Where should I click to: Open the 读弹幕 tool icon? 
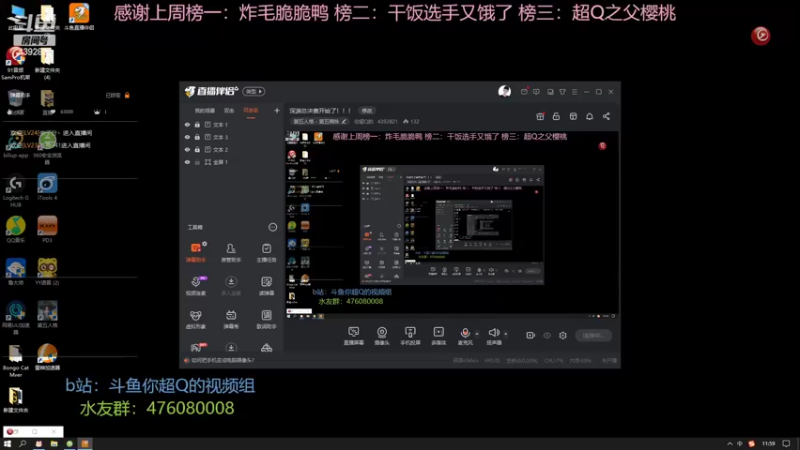(266, 285)
